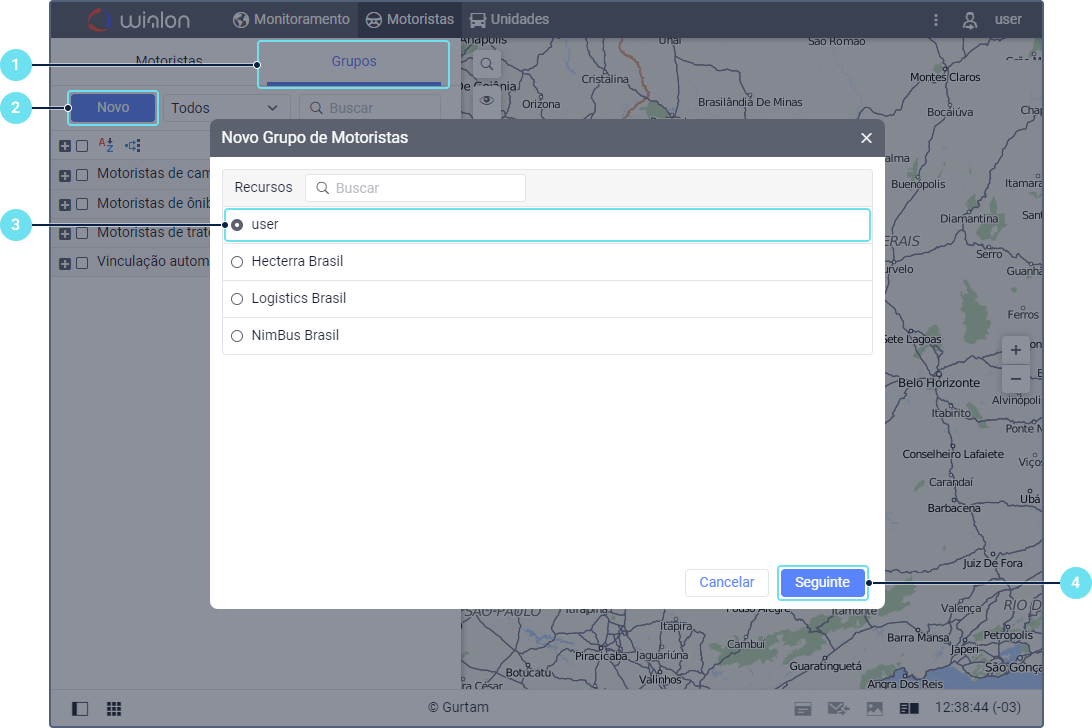Click the automatic binding icon in list header
This screenshot has height=728, width=1092.
pyautogui.click(x=132, y=145)
